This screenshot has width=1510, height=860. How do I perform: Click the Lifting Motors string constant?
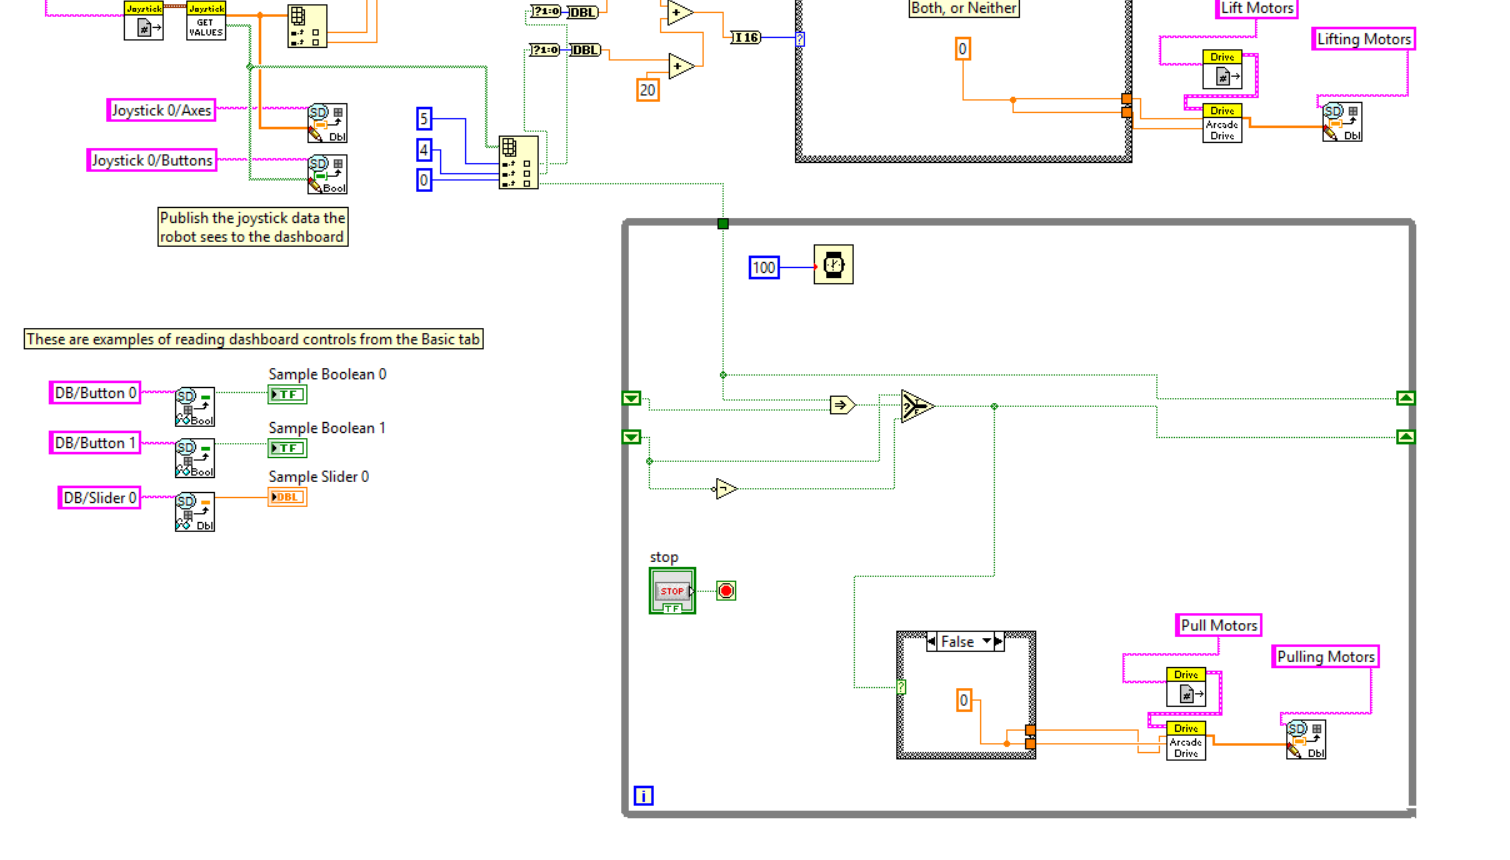pos(1364,39)
